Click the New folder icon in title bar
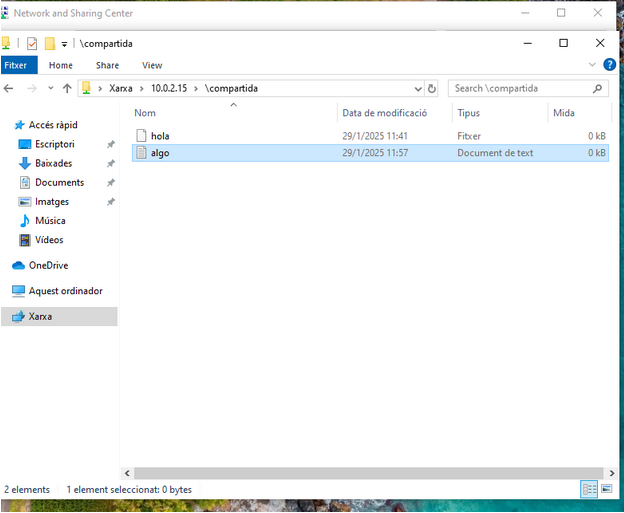Image resolution: width=624 pixels, height=513 pixels. 49,44
